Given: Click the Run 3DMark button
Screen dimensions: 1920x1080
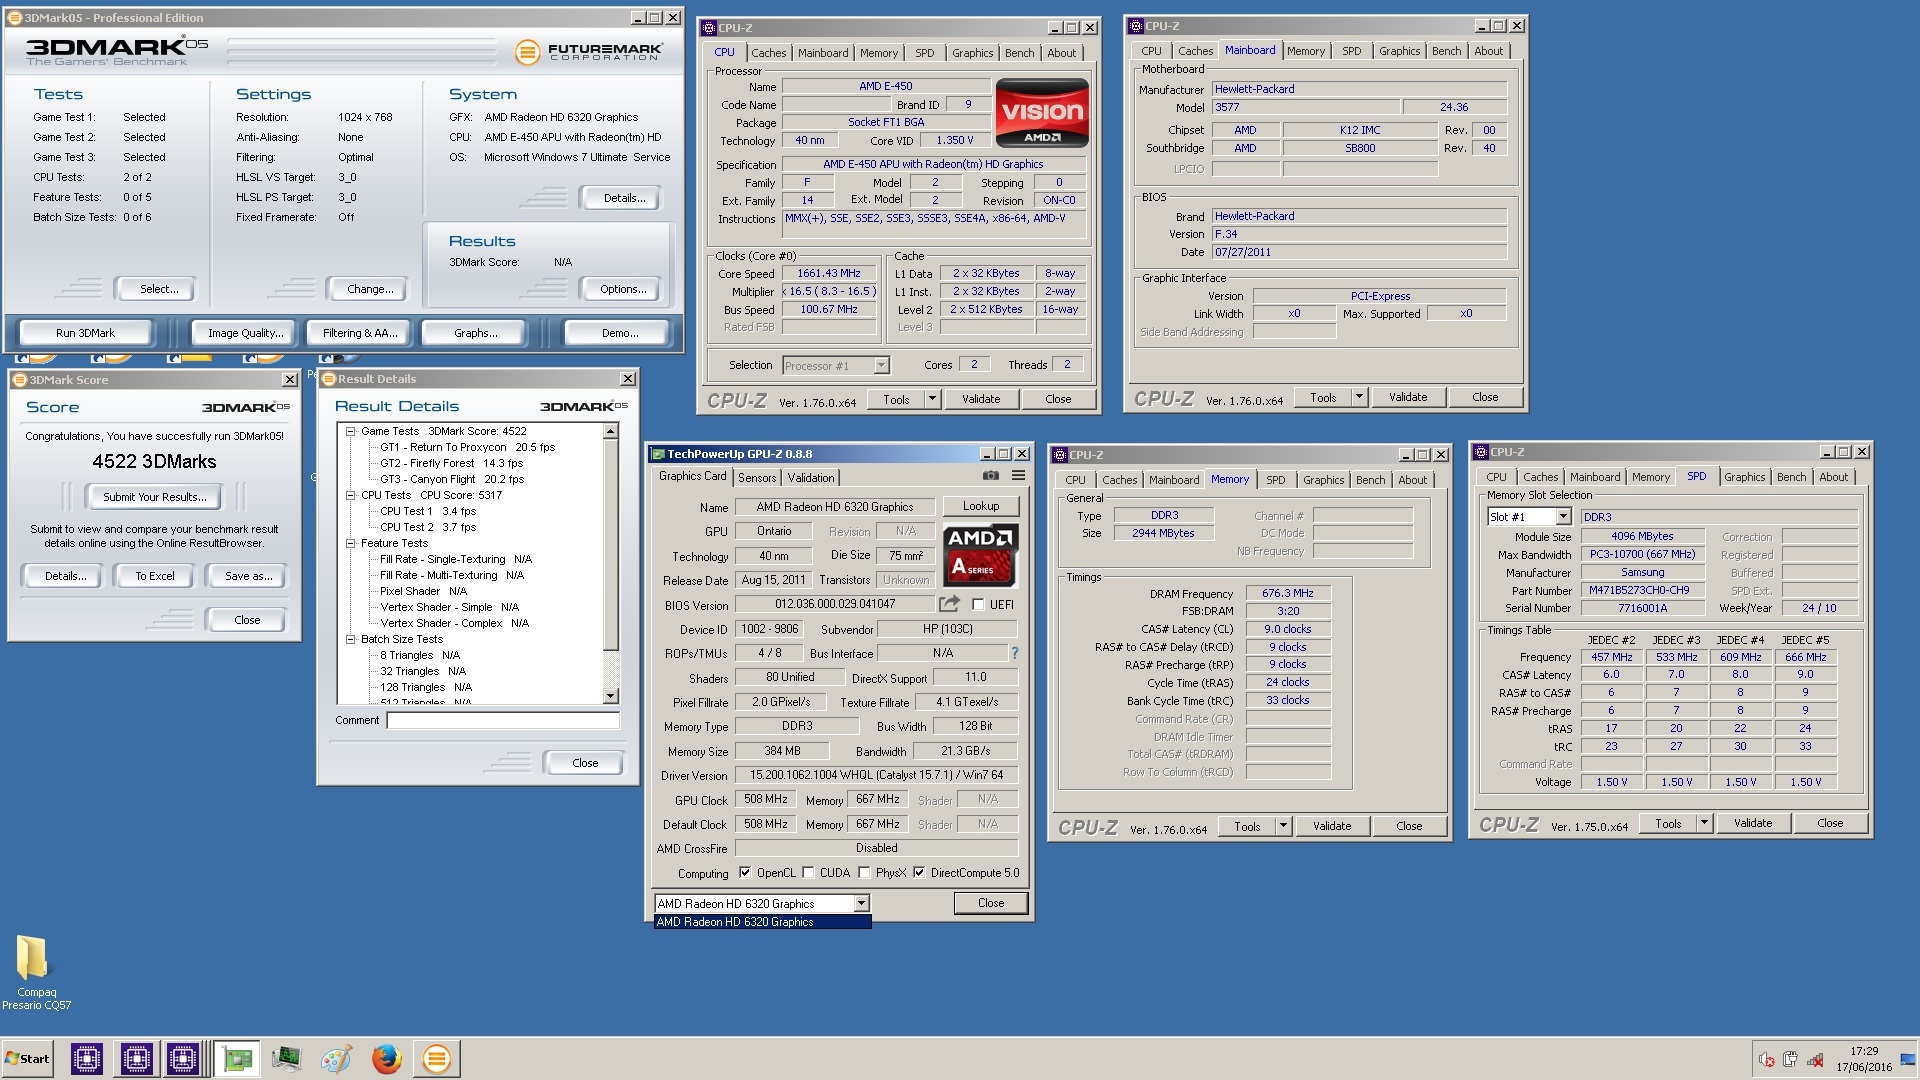Looking at the screenshot, I should tap(85, 333).
